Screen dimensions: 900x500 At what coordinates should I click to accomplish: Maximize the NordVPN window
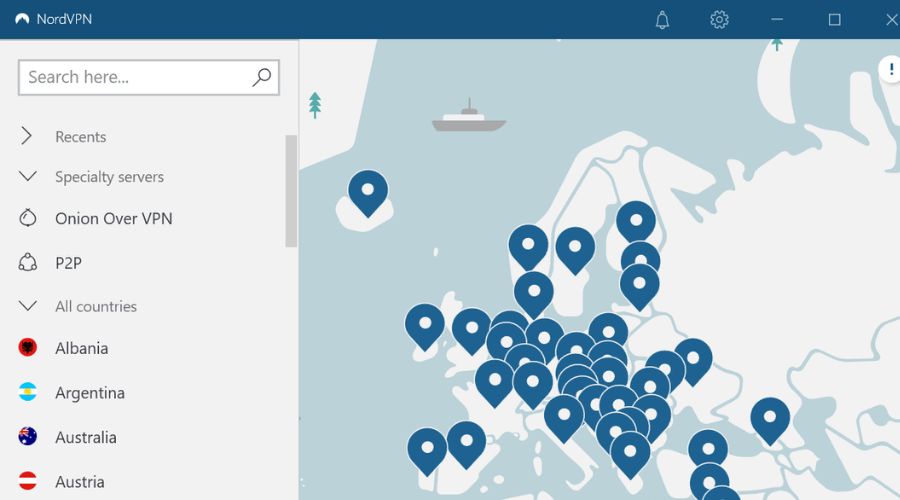(835, 20)
